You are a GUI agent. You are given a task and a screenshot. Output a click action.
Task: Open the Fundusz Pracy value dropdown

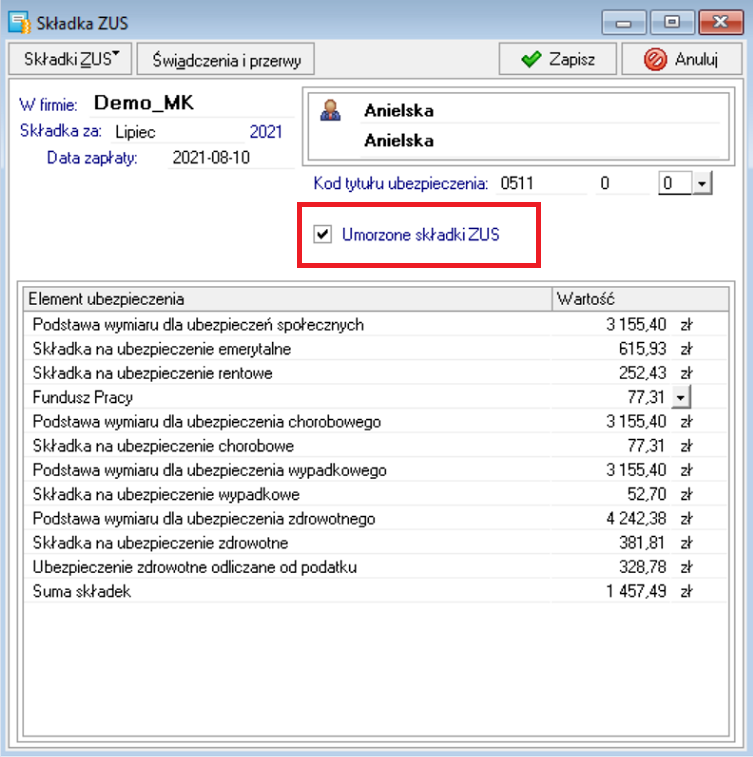coord(681,397)
